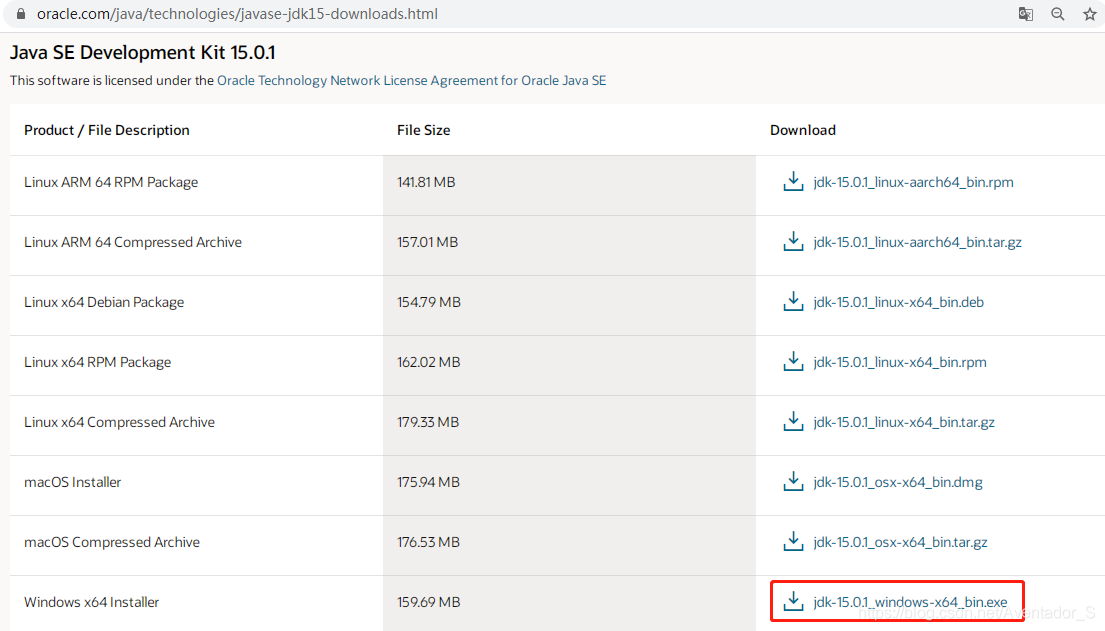Screen dimensions: 1105x631
Task: Click download icon for linux-x64 tar.gz archive
Action: [x=793, y=422]
